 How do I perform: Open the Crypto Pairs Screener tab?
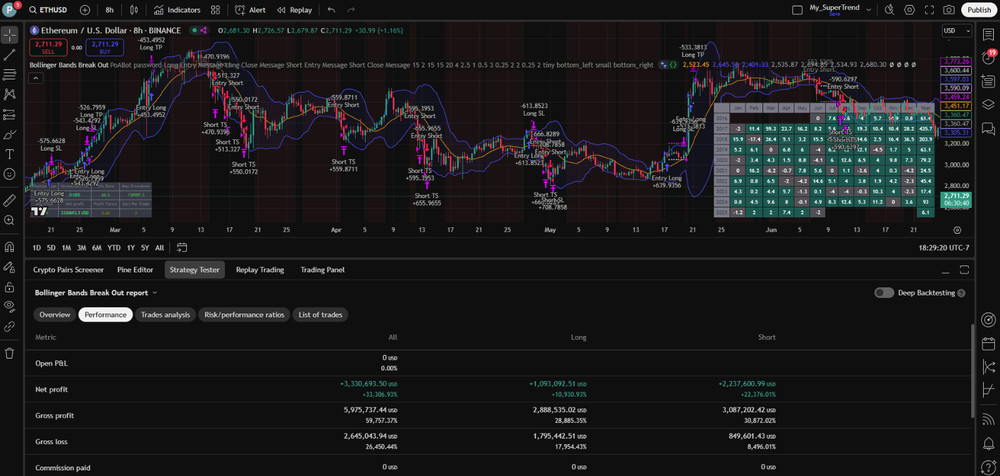[68, 270]
